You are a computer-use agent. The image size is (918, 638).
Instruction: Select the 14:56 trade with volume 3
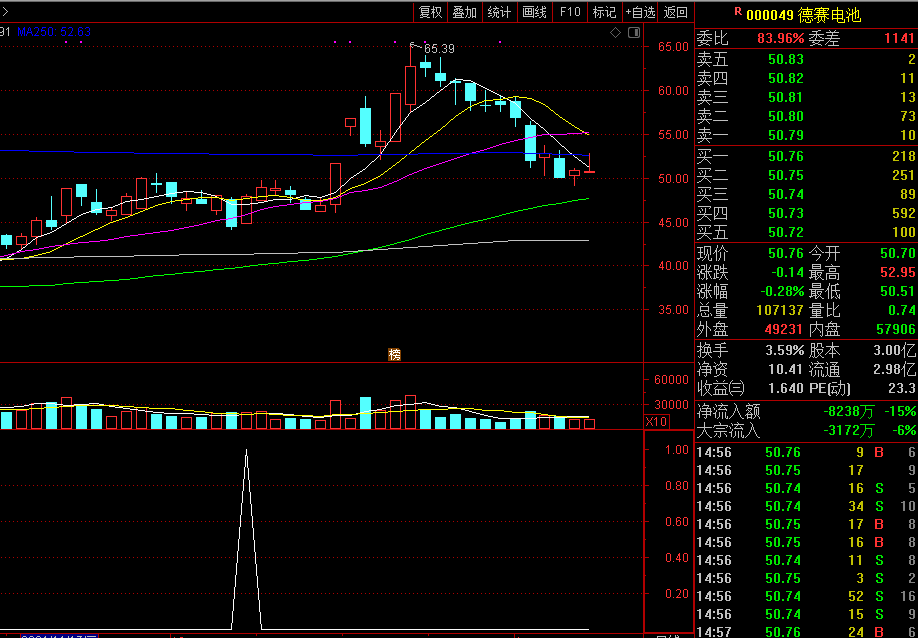[806, 578]
